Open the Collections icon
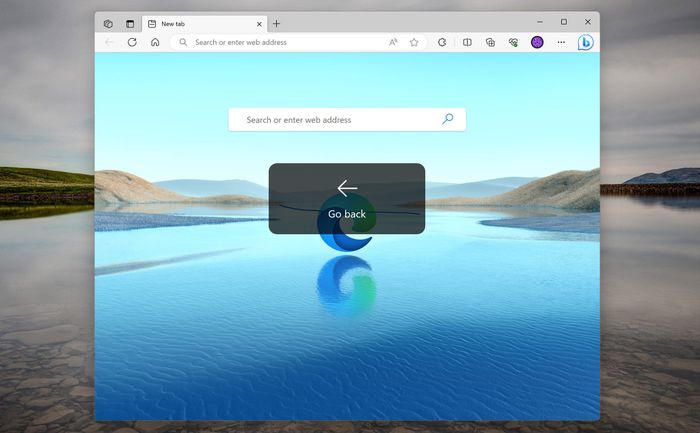This screenshot has width=700, height=433. [x=490, y=42]
